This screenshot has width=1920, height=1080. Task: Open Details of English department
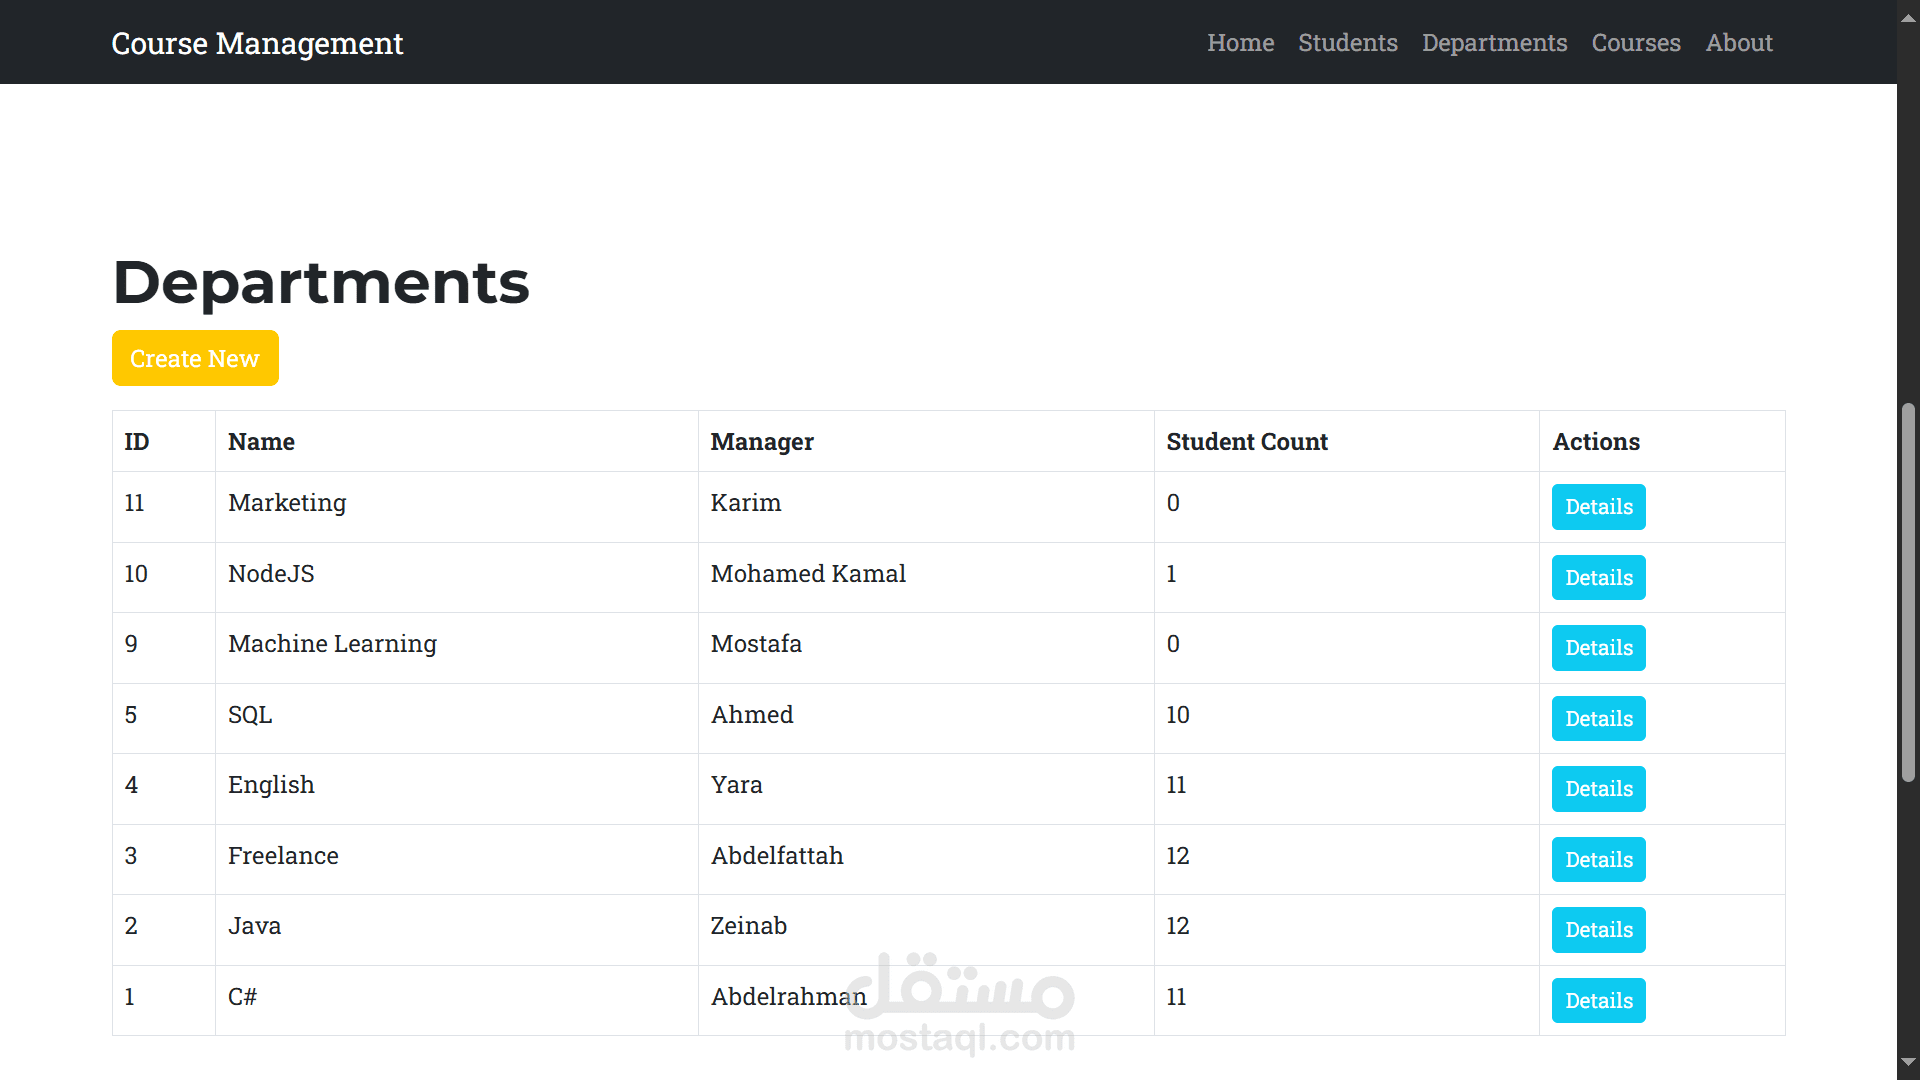tap(1597, 789)
